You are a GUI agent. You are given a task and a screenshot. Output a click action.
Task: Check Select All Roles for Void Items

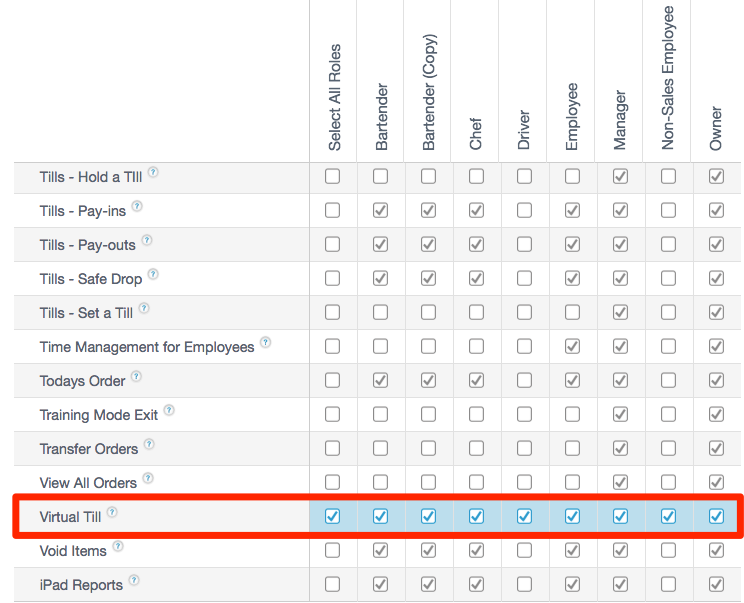[332, 550]
